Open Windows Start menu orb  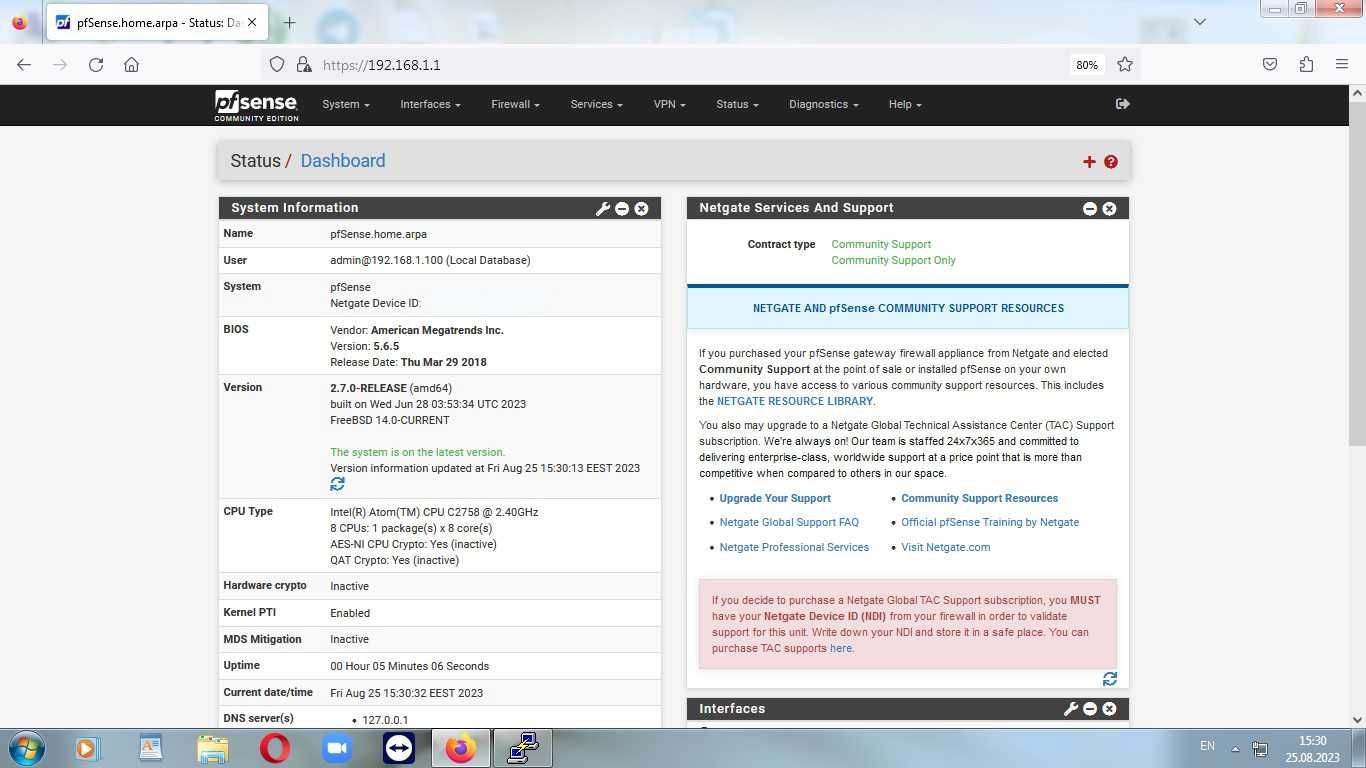26,748
